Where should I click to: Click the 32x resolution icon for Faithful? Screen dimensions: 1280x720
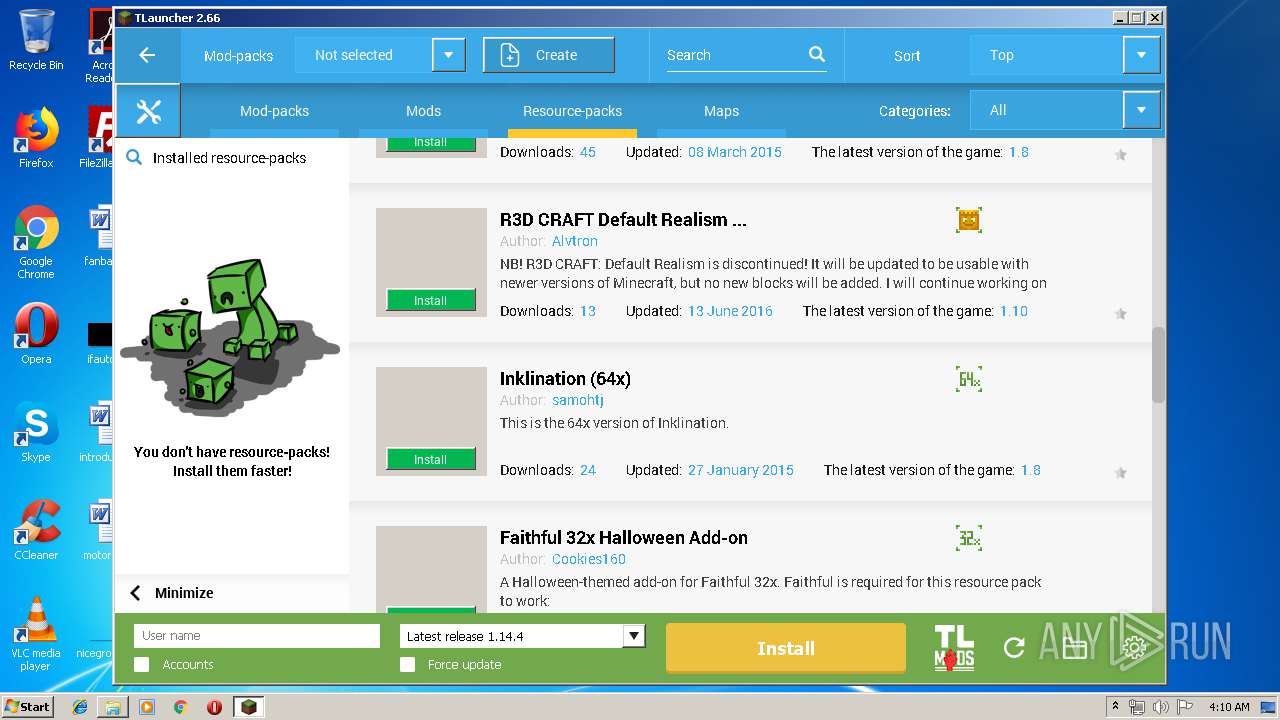968,538
